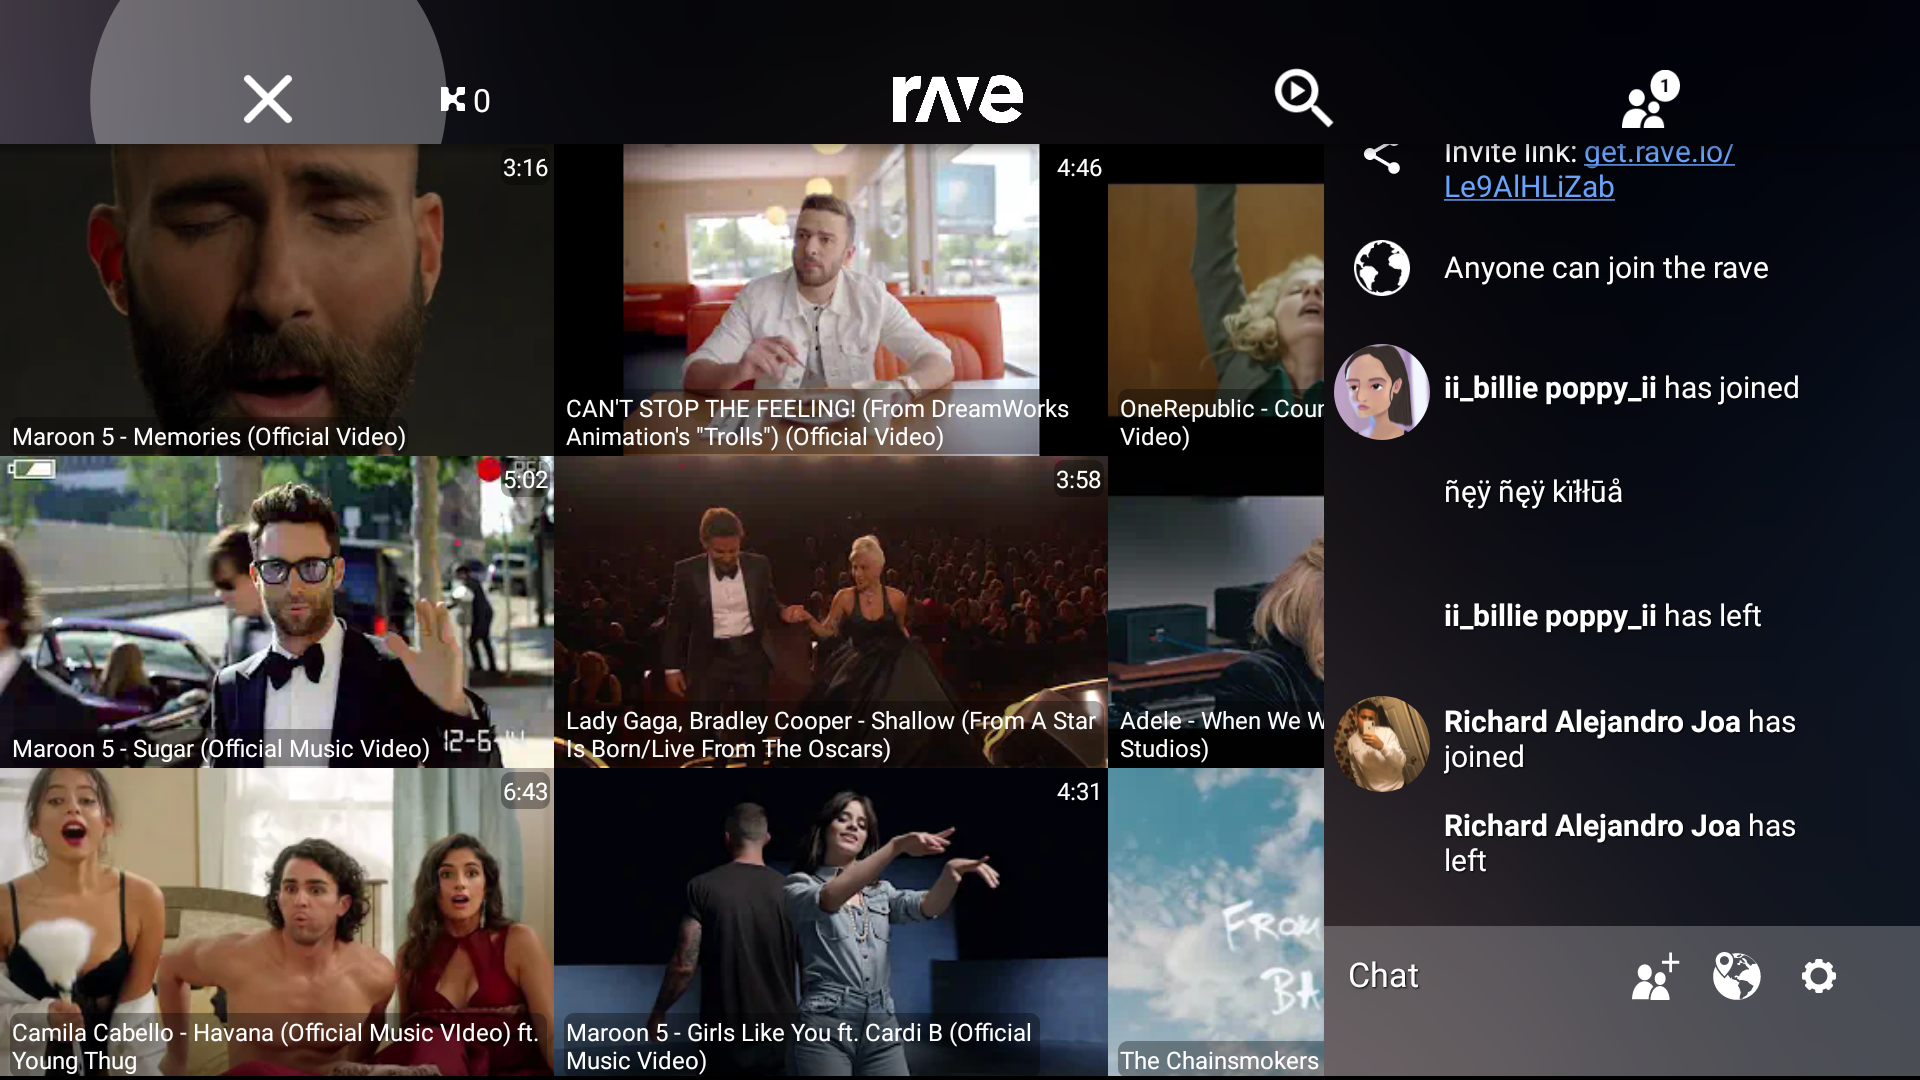Play Camila Cabello - Havana video
1920x1080 pixels.
(x=277, y=923)
